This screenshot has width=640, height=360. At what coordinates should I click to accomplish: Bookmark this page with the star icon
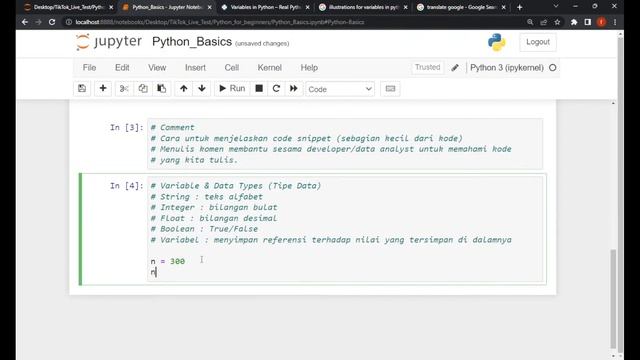[557, 22]
